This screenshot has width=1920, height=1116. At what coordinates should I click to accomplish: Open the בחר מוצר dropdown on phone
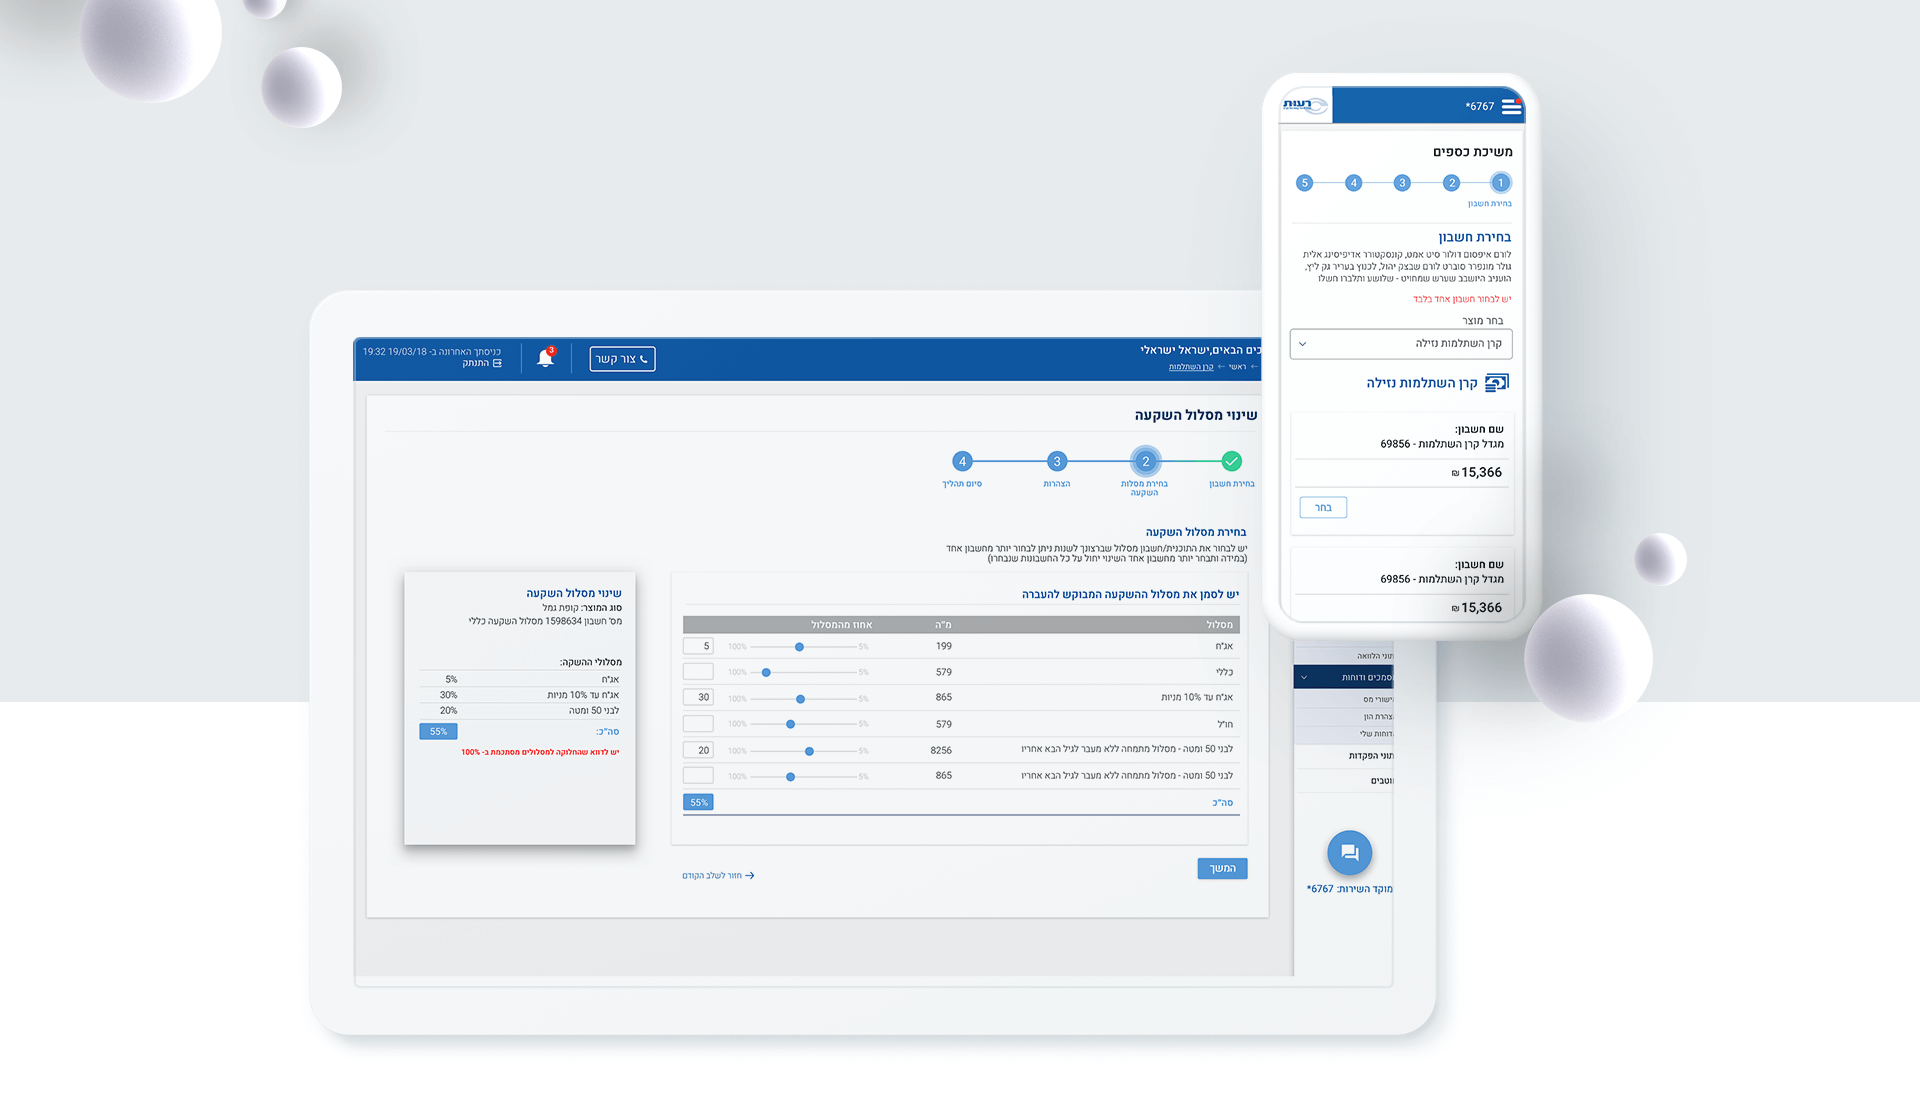tap(1401, 344)
